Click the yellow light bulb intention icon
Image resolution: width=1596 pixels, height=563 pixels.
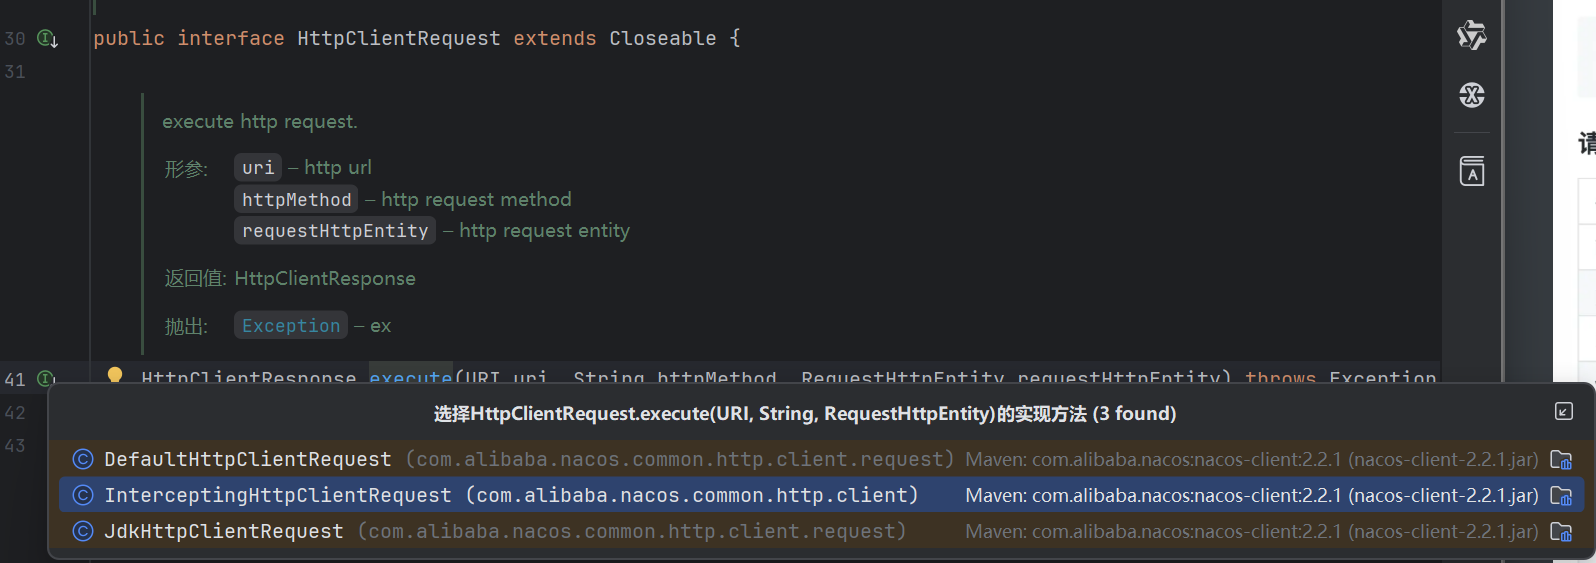pyautogui.click(x=115, y=375)
